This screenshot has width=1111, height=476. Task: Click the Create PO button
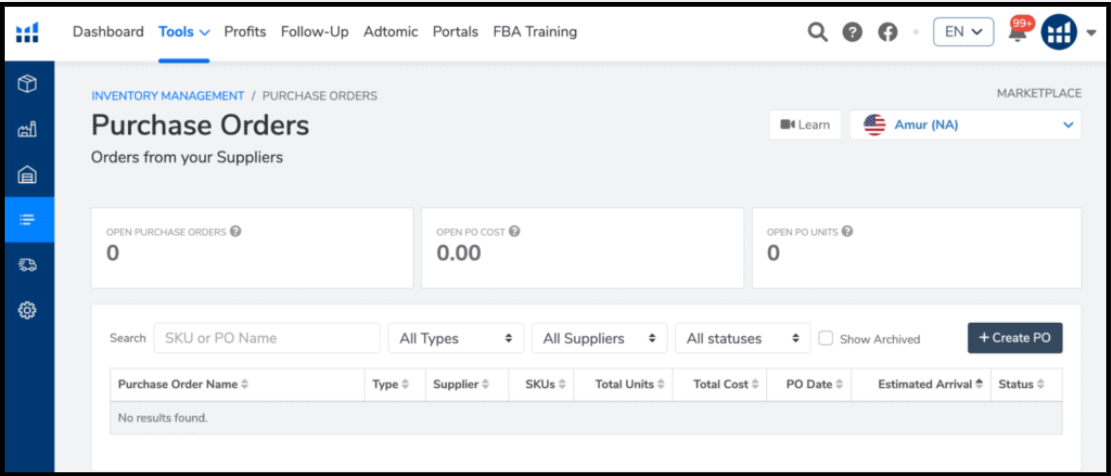(1015, 338)
